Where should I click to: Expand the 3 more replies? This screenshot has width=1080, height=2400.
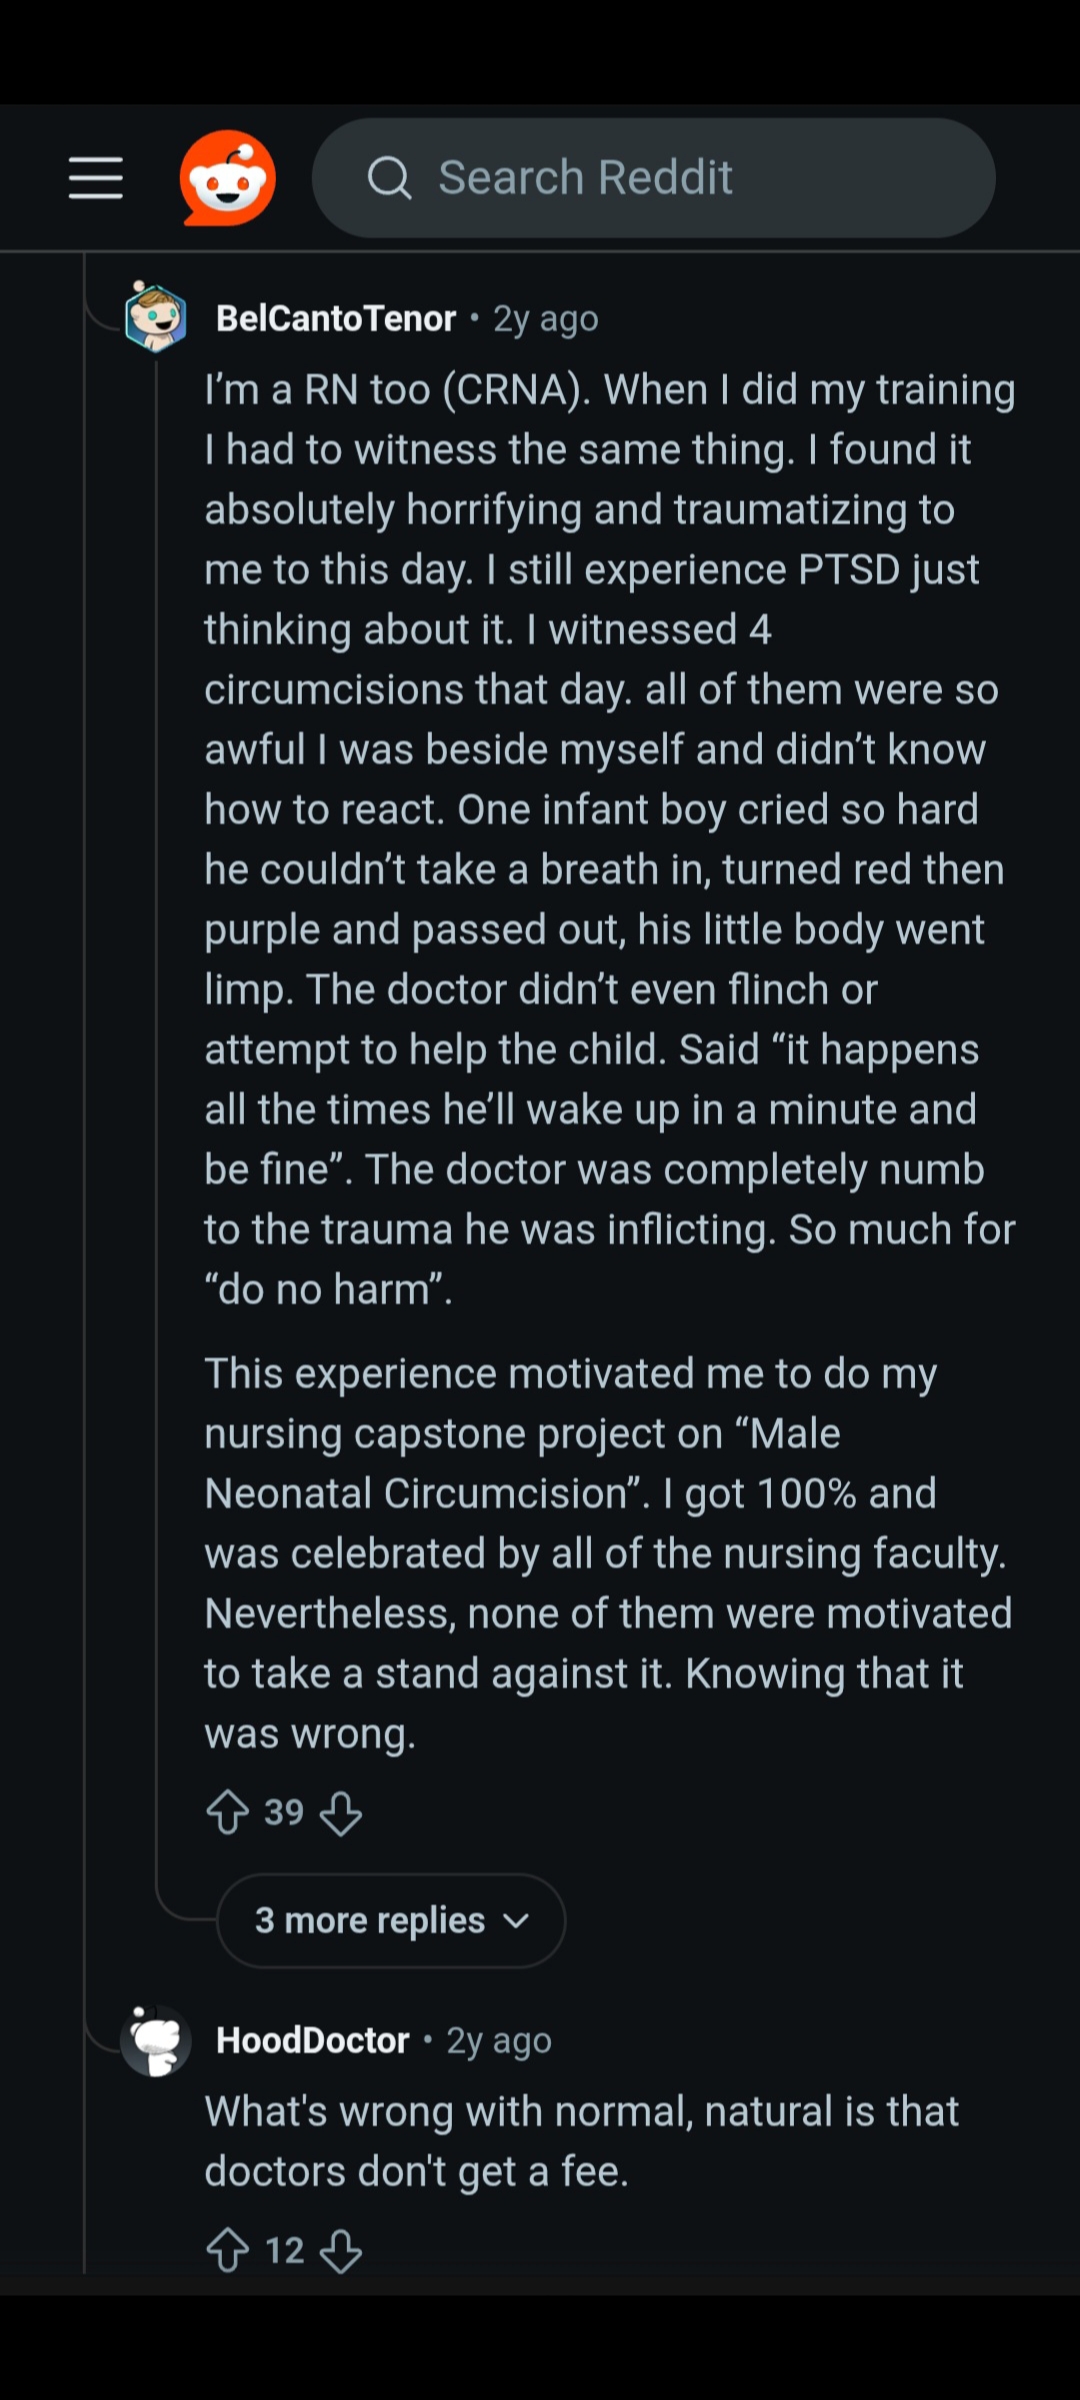[391, 1920]
